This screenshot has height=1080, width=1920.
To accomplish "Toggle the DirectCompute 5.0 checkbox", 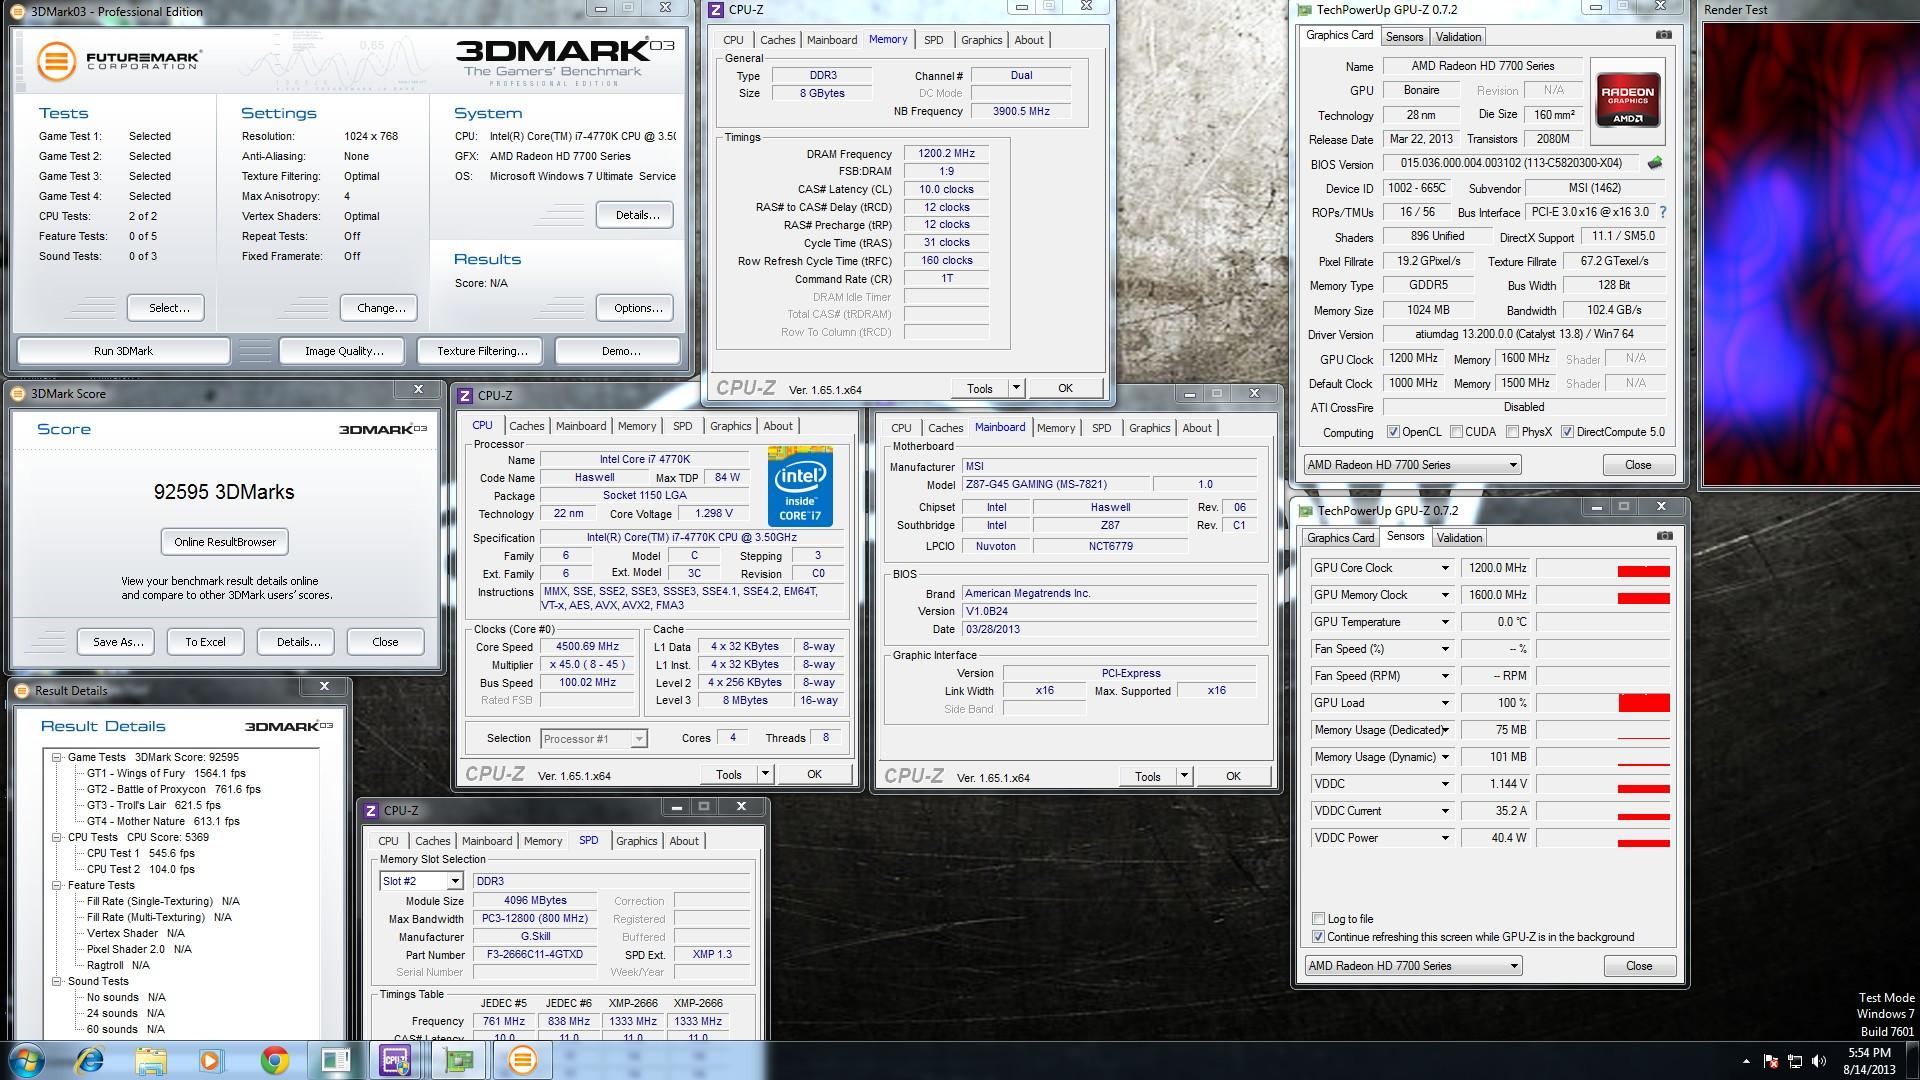I will [x=1567, y=432].
